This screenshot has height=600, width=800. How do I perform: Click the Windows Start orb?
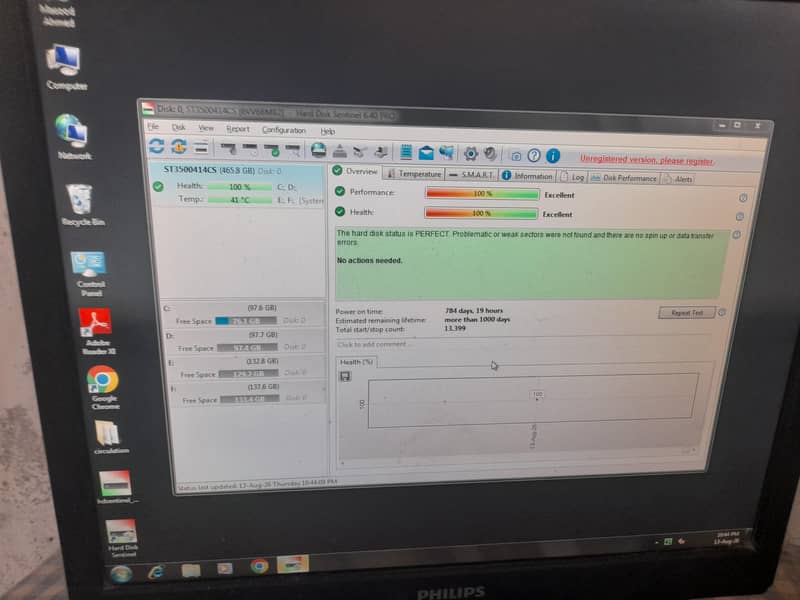[121, 574]
